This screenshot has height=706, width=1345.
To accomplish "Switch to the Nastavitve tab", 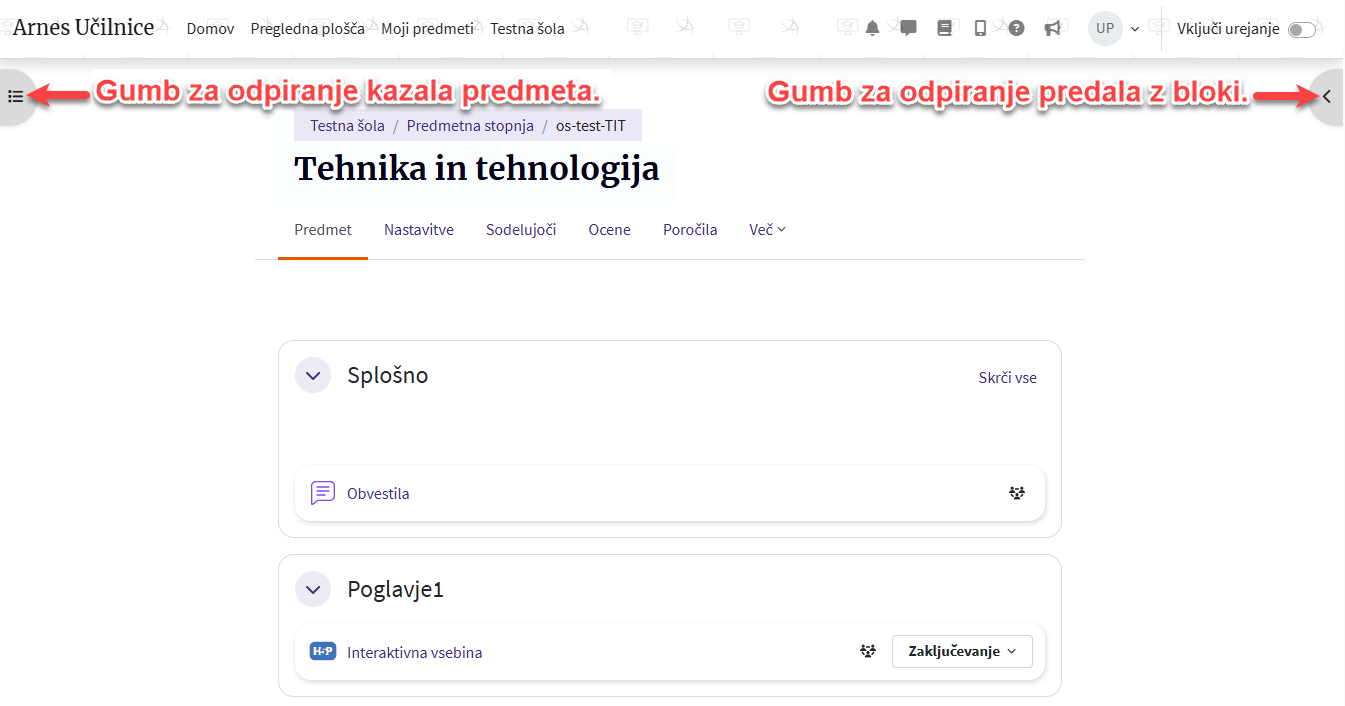I will [x=419, y=230].
